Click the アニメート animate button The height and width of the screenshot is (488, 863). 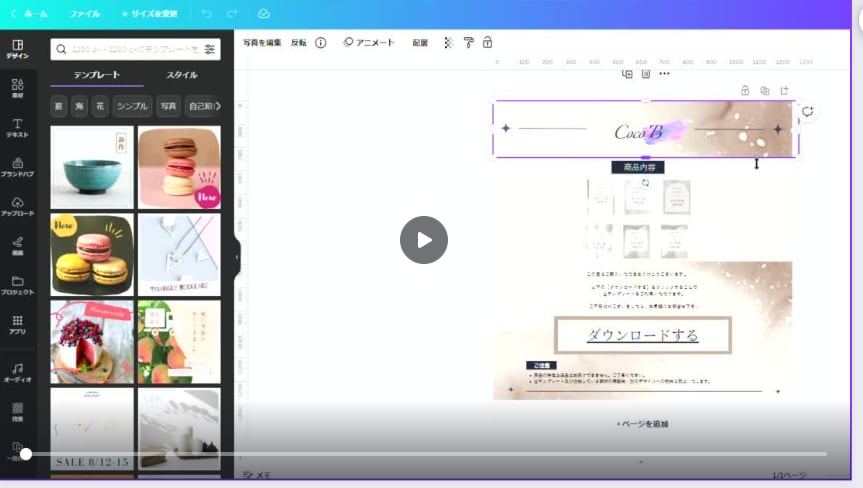click(369, 42)
